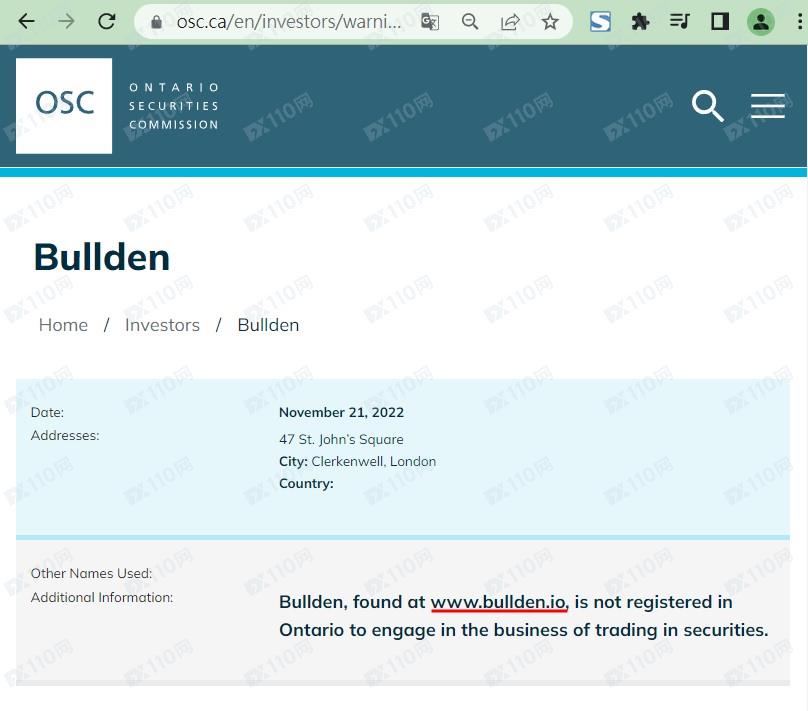Toggle the browser side panel
Image resolution: width=808 pixels, height=711 pixels.
[x=720, y=21]
